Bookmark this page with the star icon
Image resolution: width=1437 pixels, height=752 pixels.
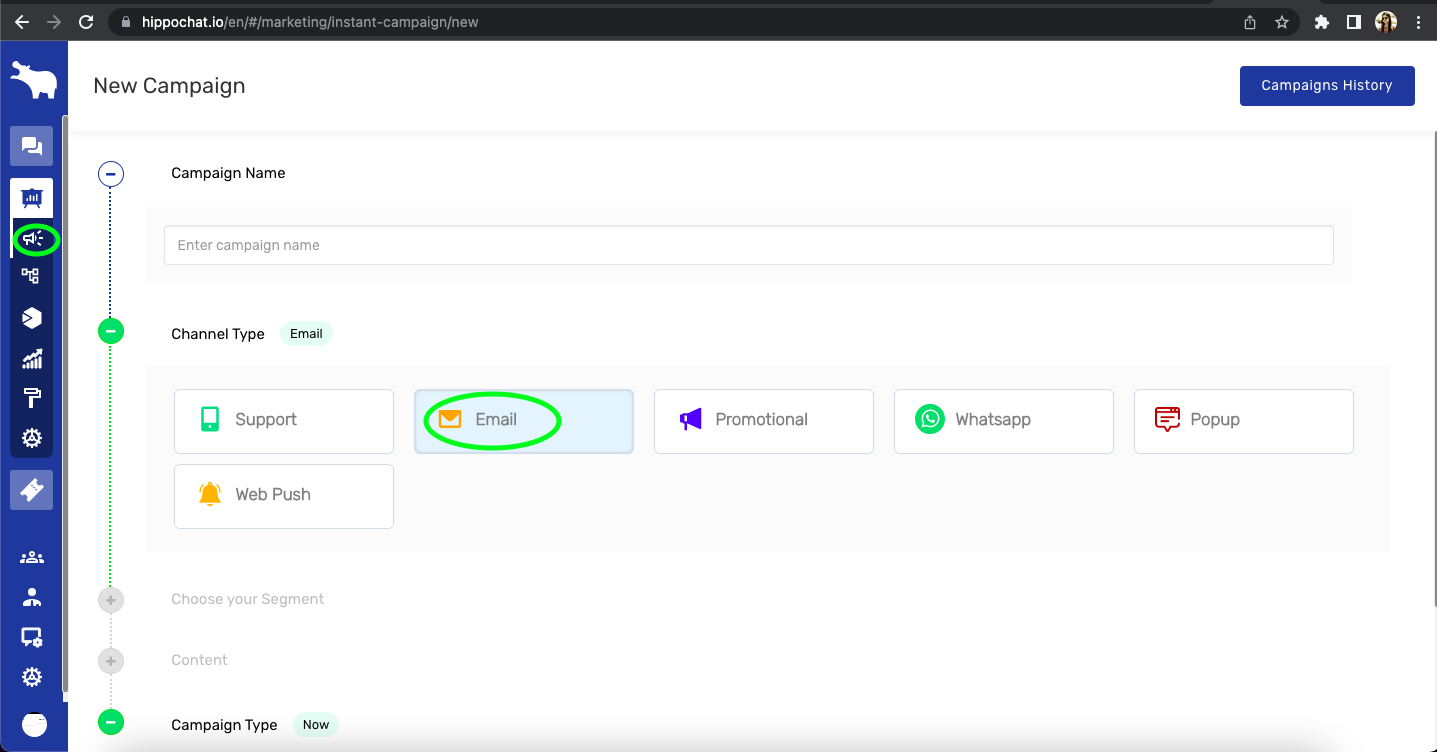pyautogui.click(x=1281, y=22)
